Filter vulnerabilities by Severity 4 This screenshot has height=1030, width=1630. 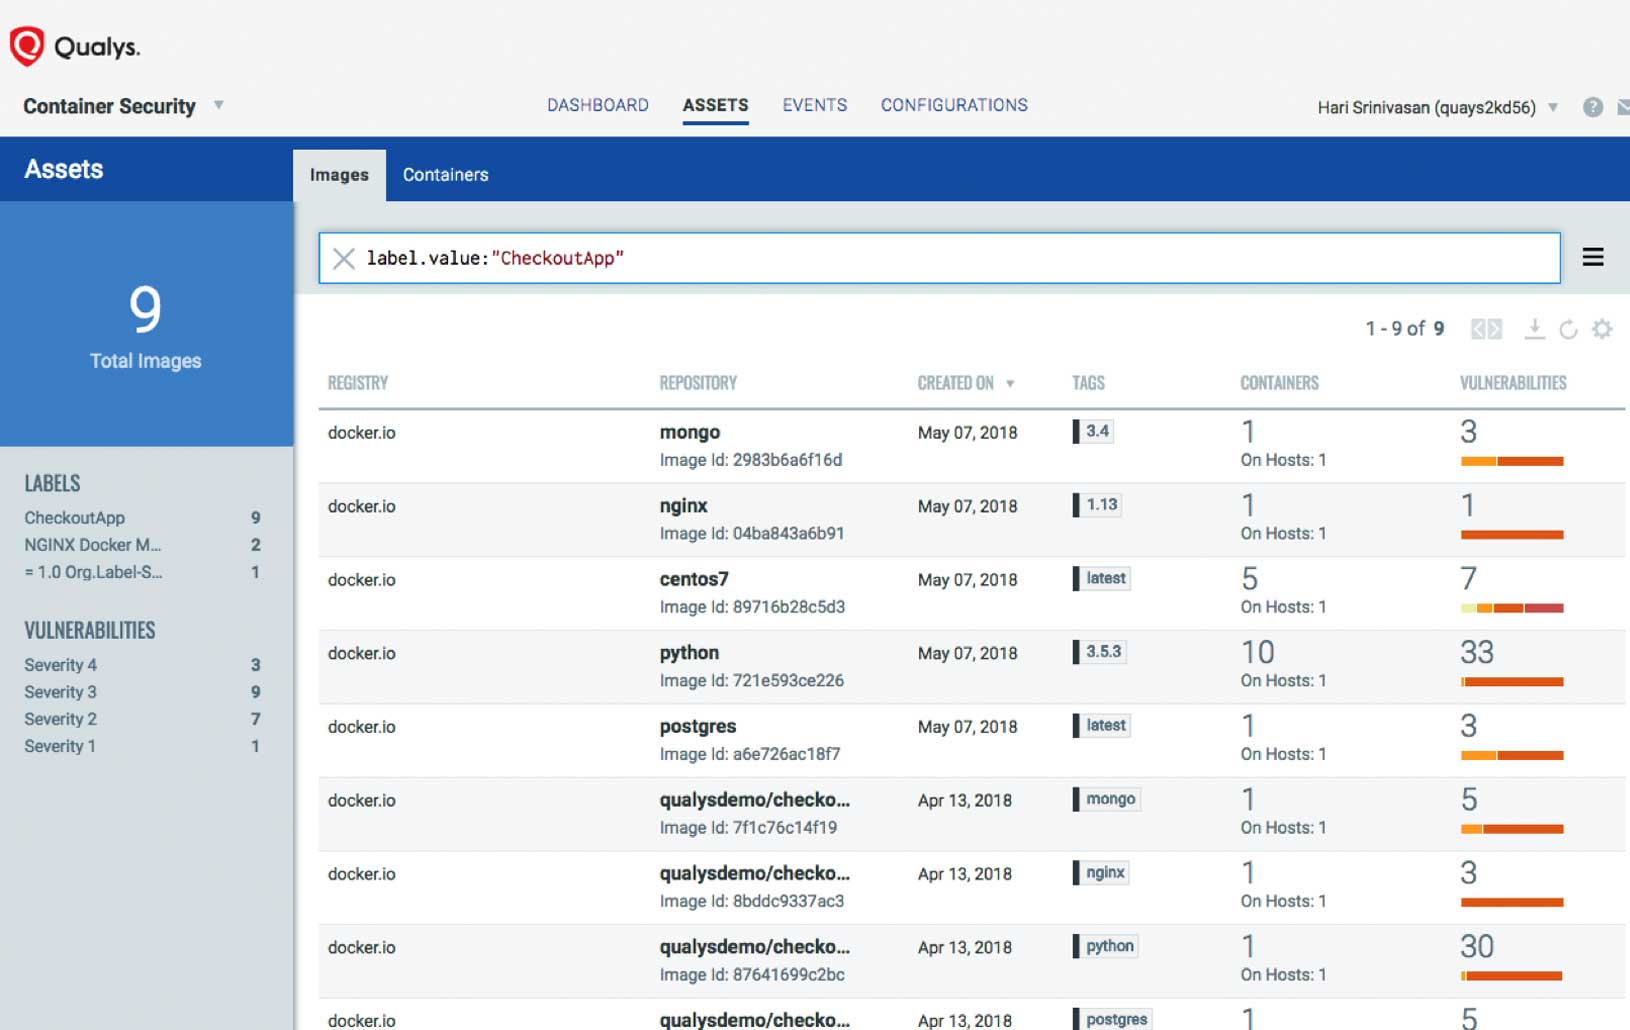pos(61,665)
